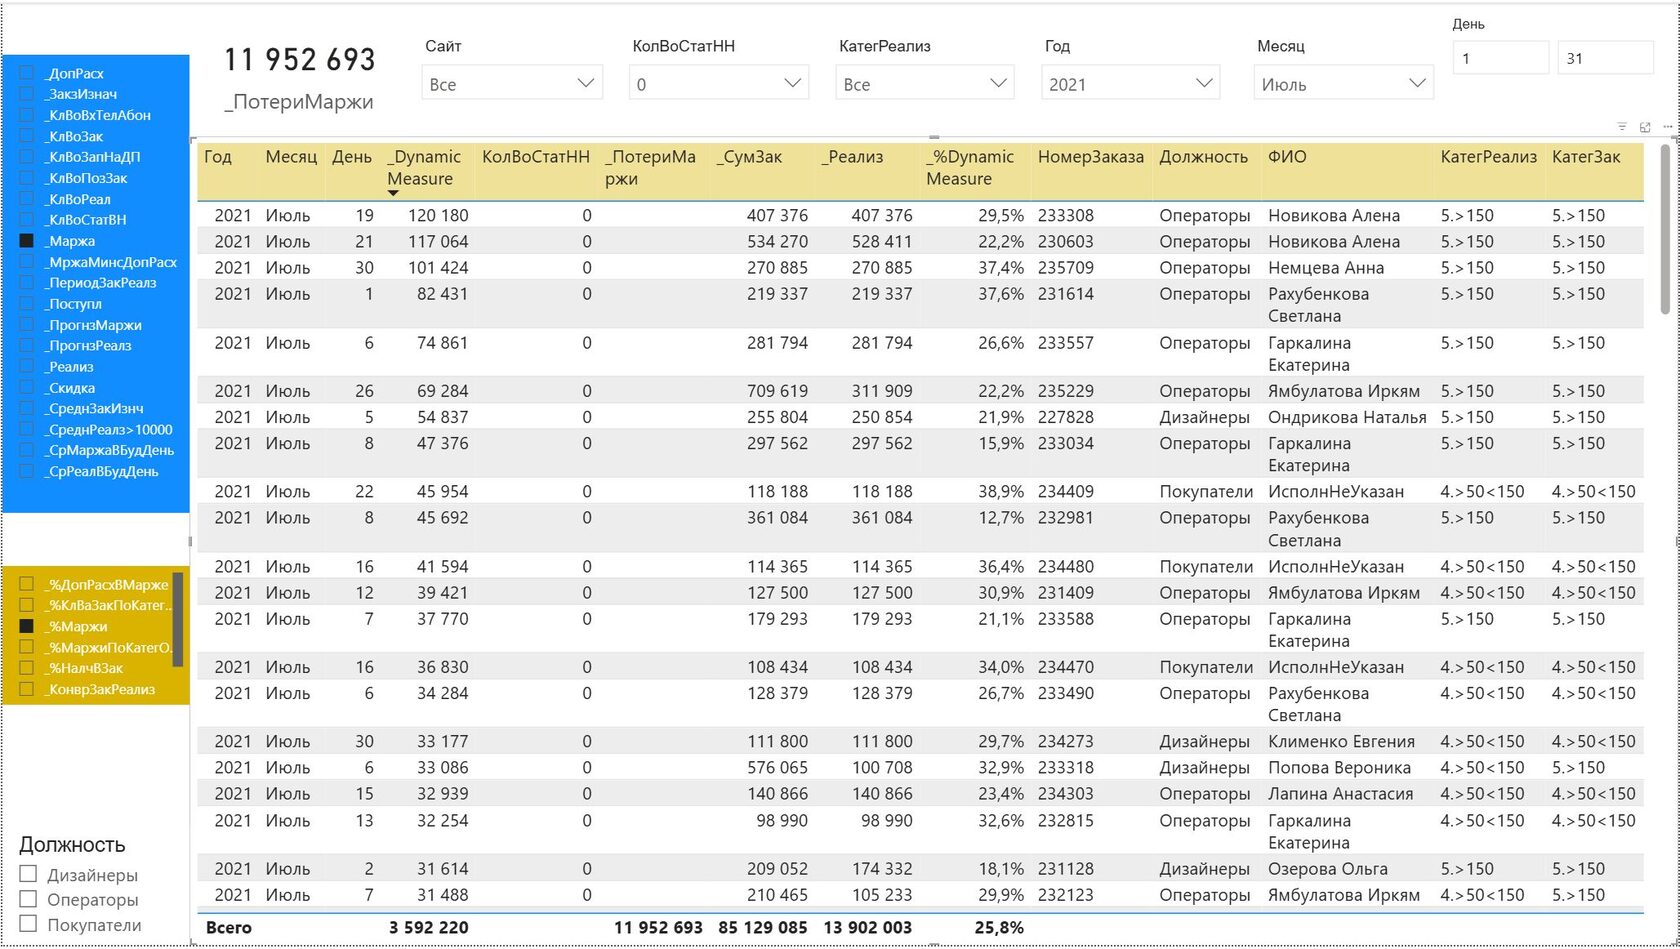Viewport: 1680px width, 949px height.
Task: Open focus mode for the table
Action: pos(1645,127)
